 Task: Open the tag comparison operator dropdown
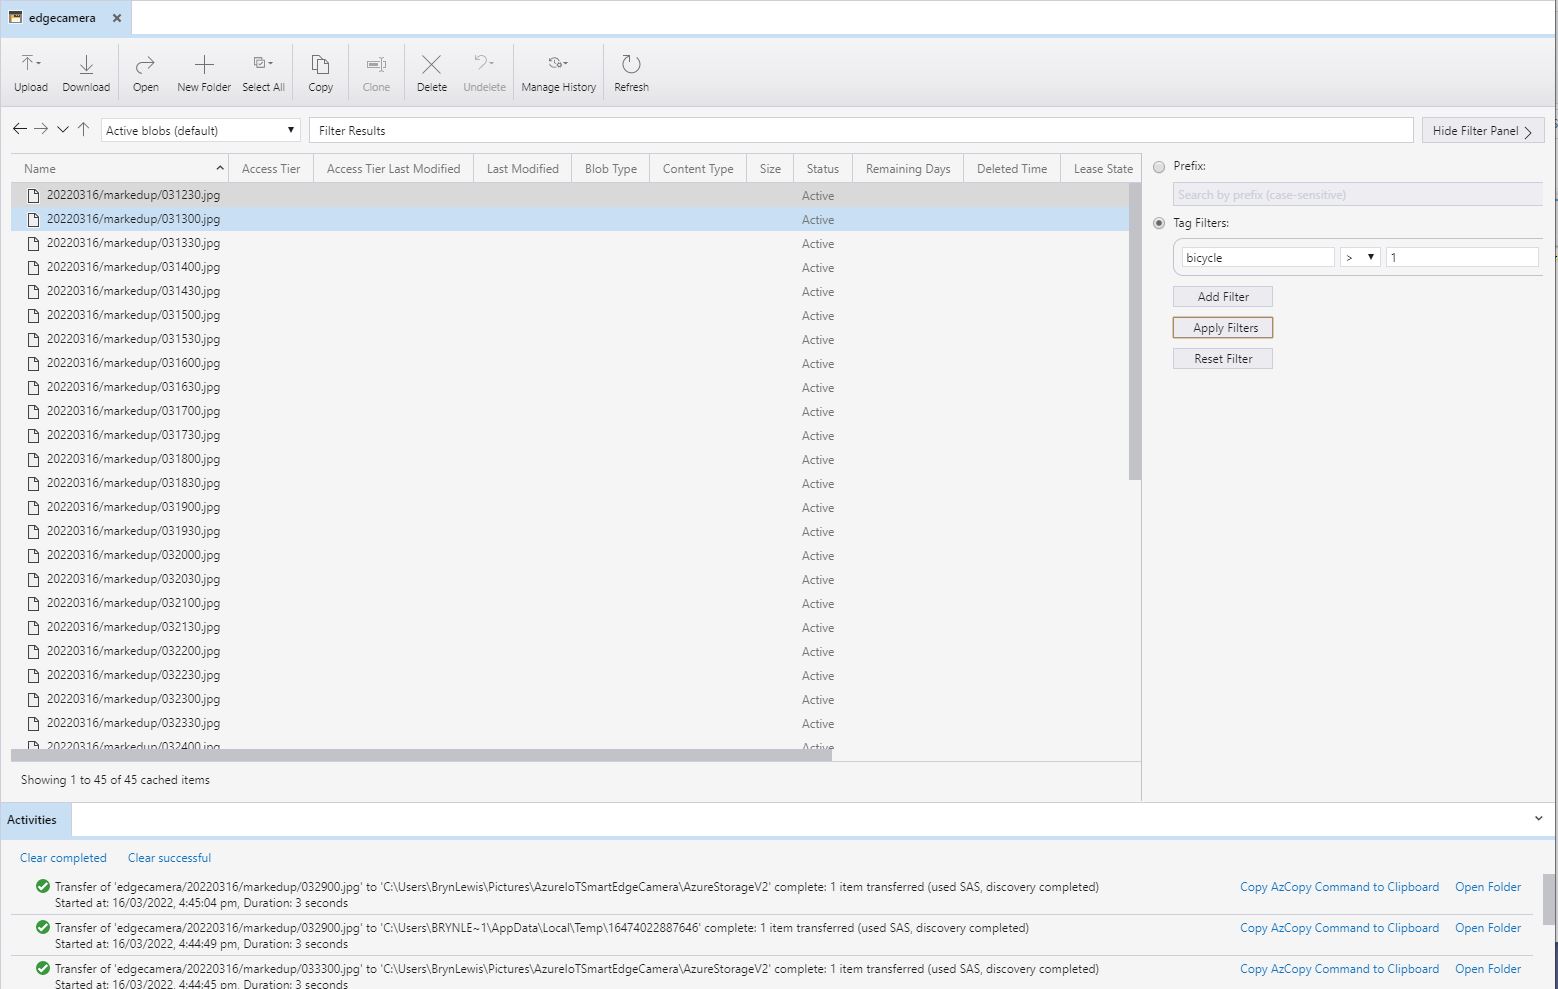point(1360,258)
